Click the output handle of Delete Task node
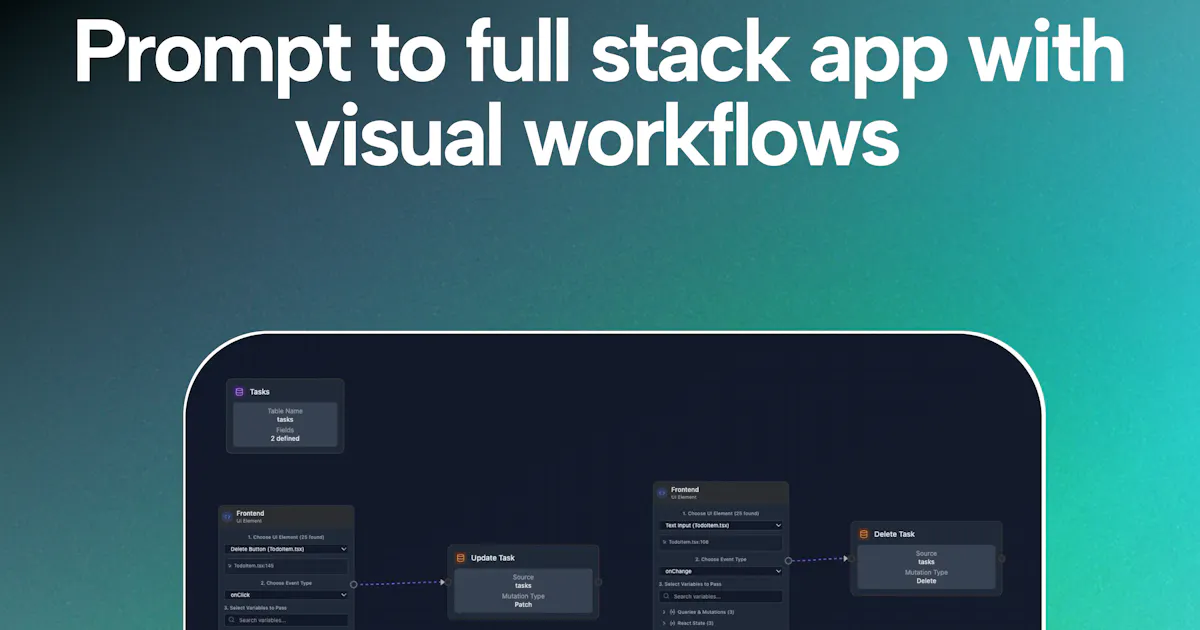This screenshot has height=630, width=1200. [1002, 558]
